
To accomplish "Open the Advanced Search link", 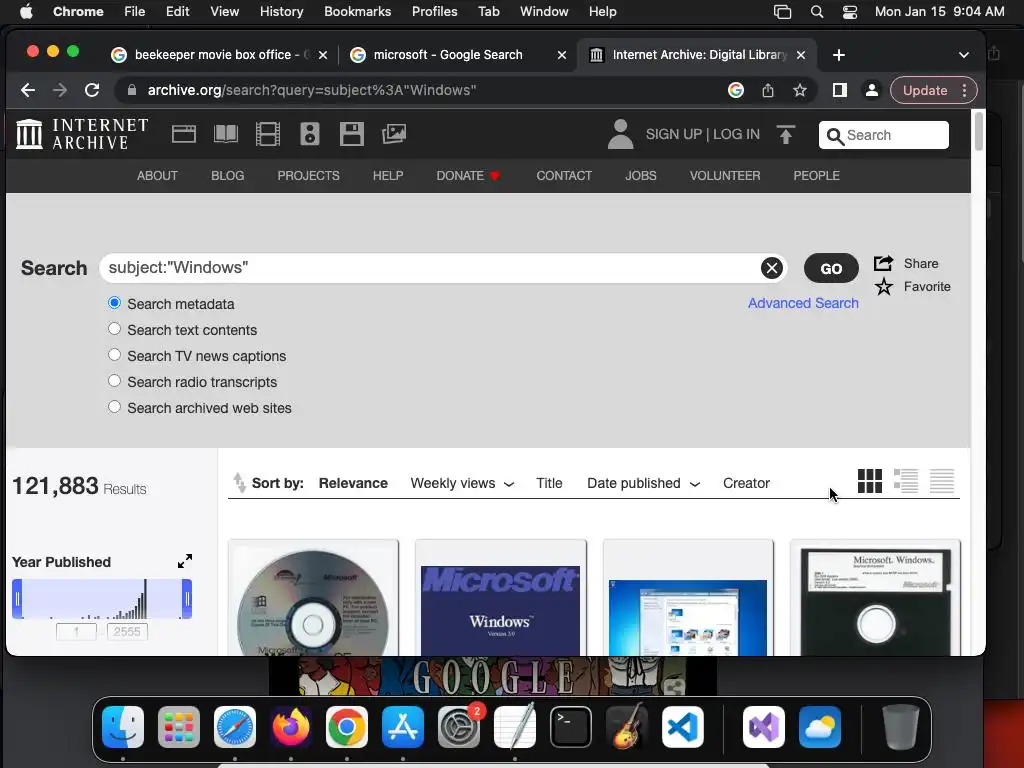I will (803, 303).
